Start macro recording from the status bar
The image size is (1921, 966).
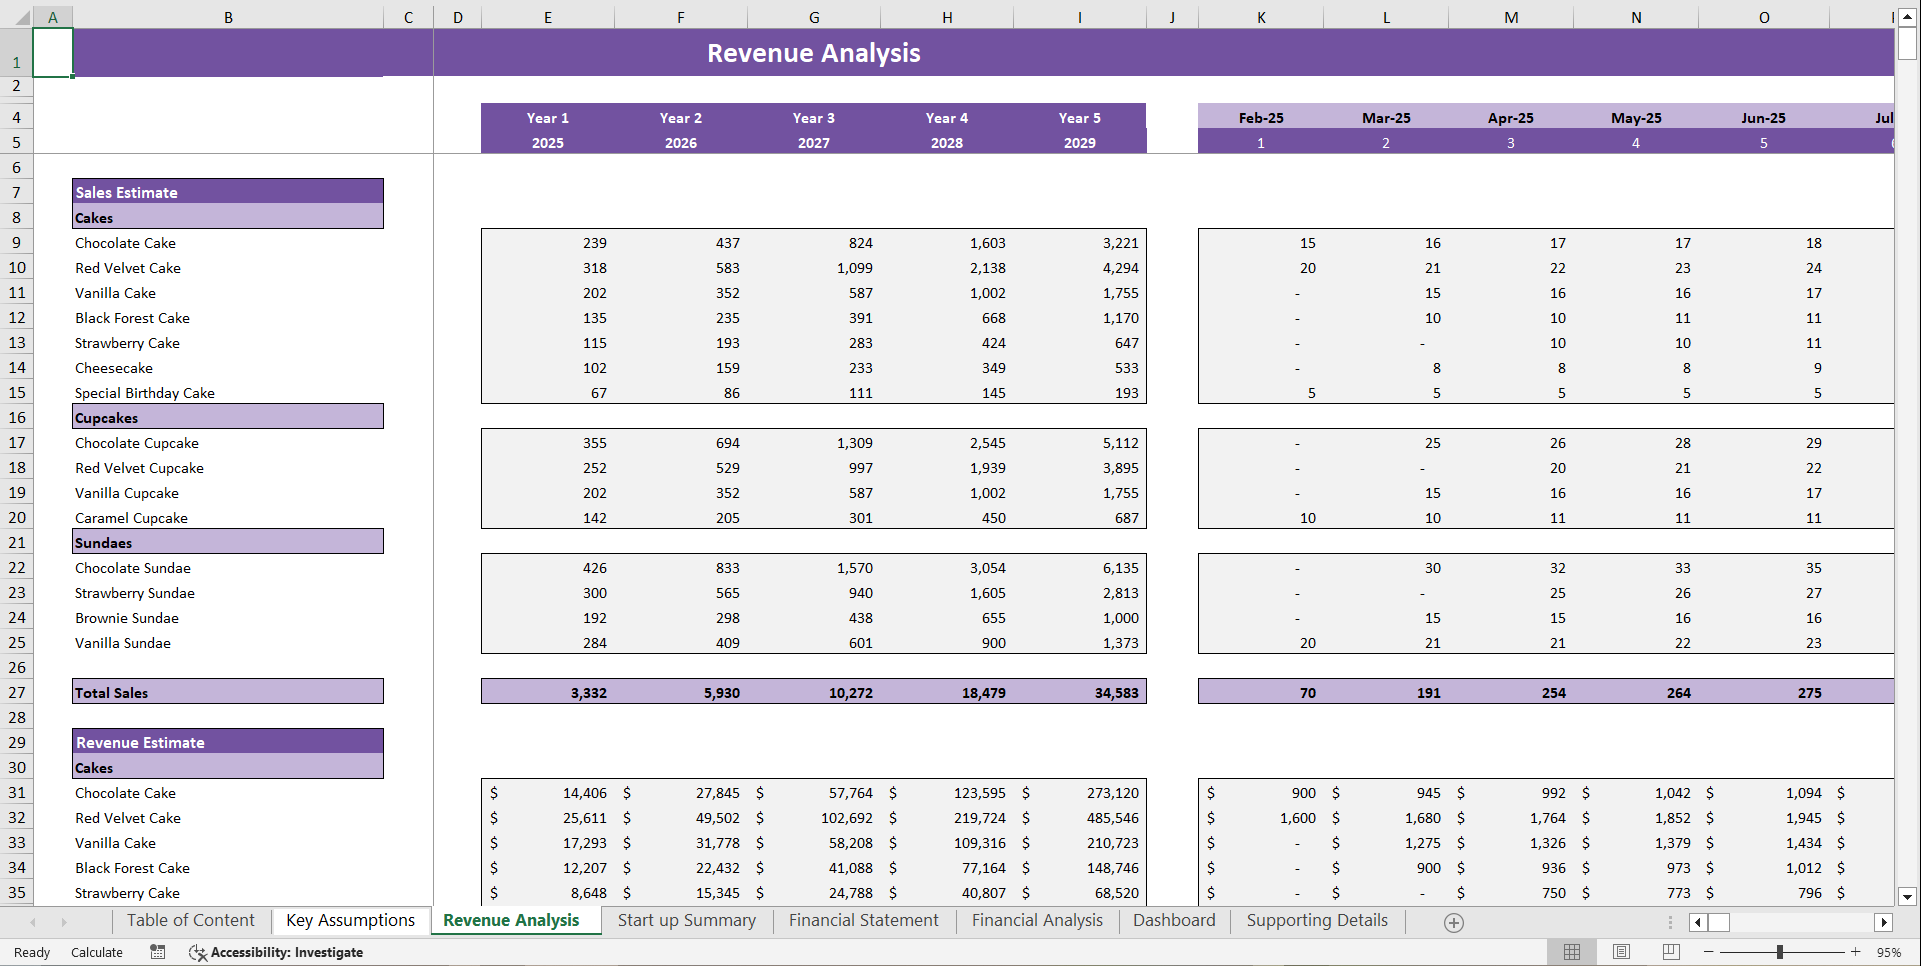(157, 952)
